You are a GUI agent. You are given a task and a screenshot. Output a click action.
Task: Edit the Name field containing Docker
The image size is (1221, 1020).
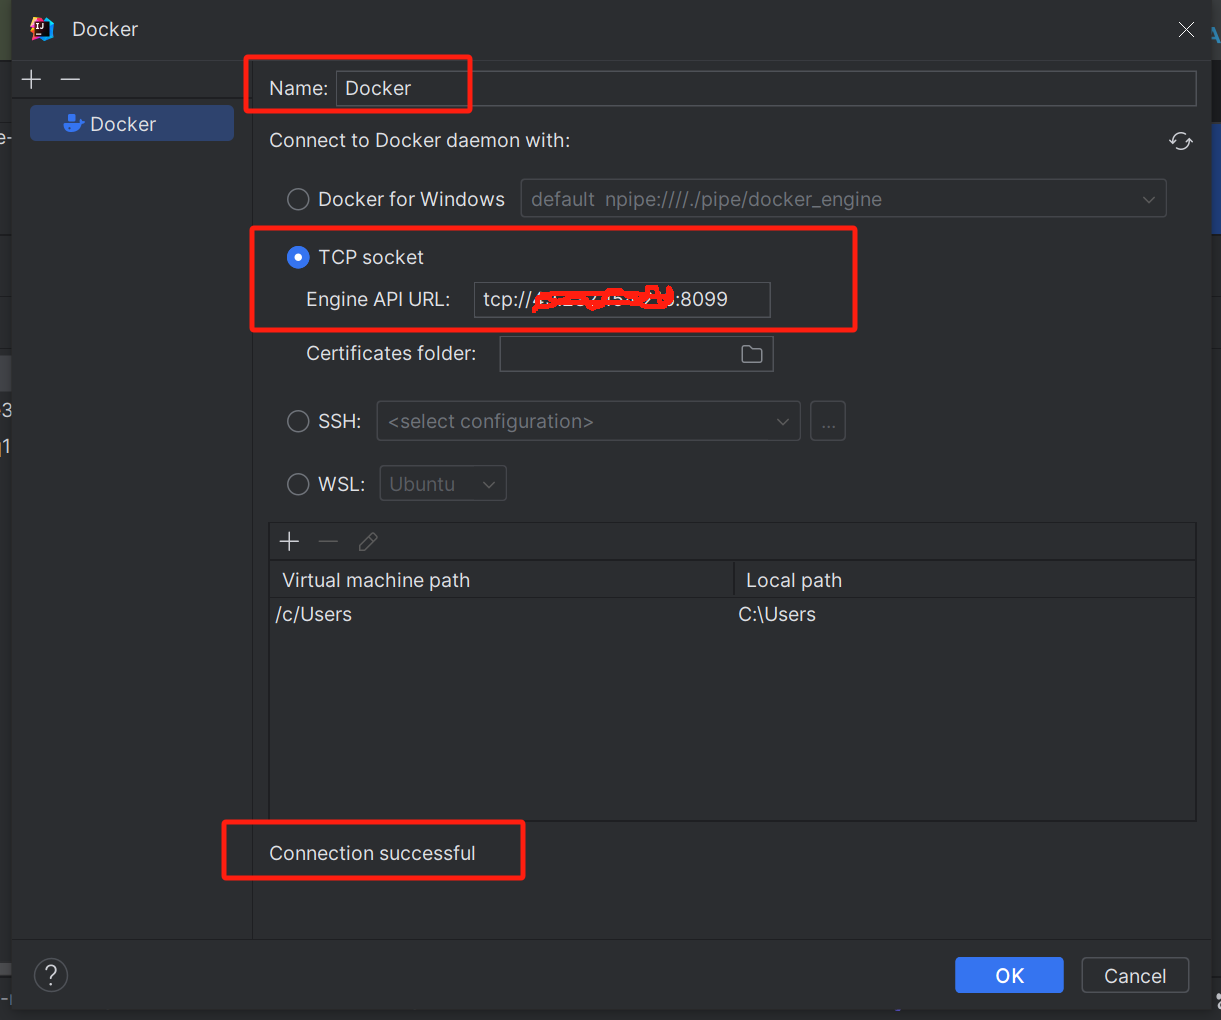click(766, 88)
